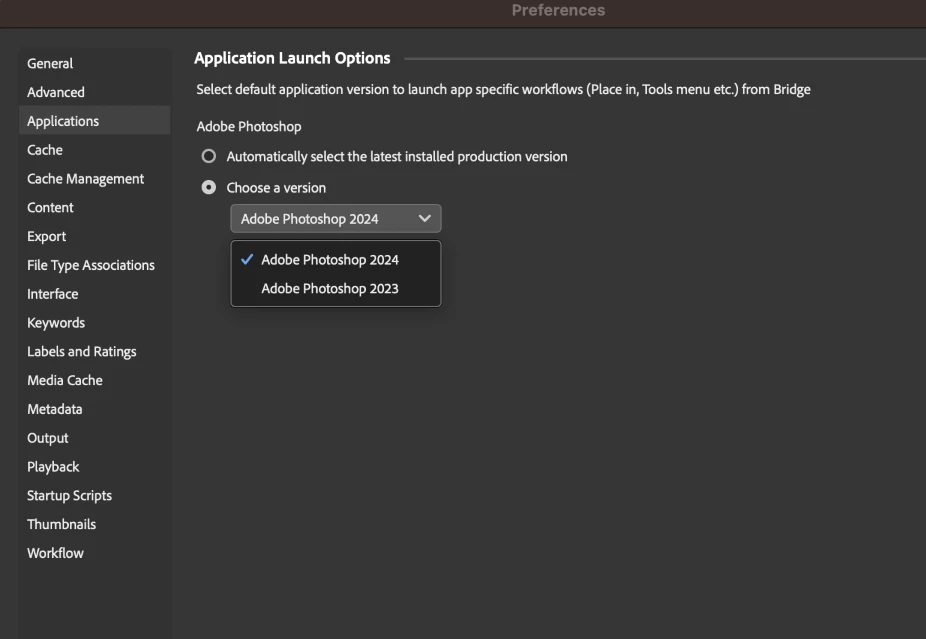Click the Preferences window title
Viewport: 926px width, 639px height.
tap(558, 10)
